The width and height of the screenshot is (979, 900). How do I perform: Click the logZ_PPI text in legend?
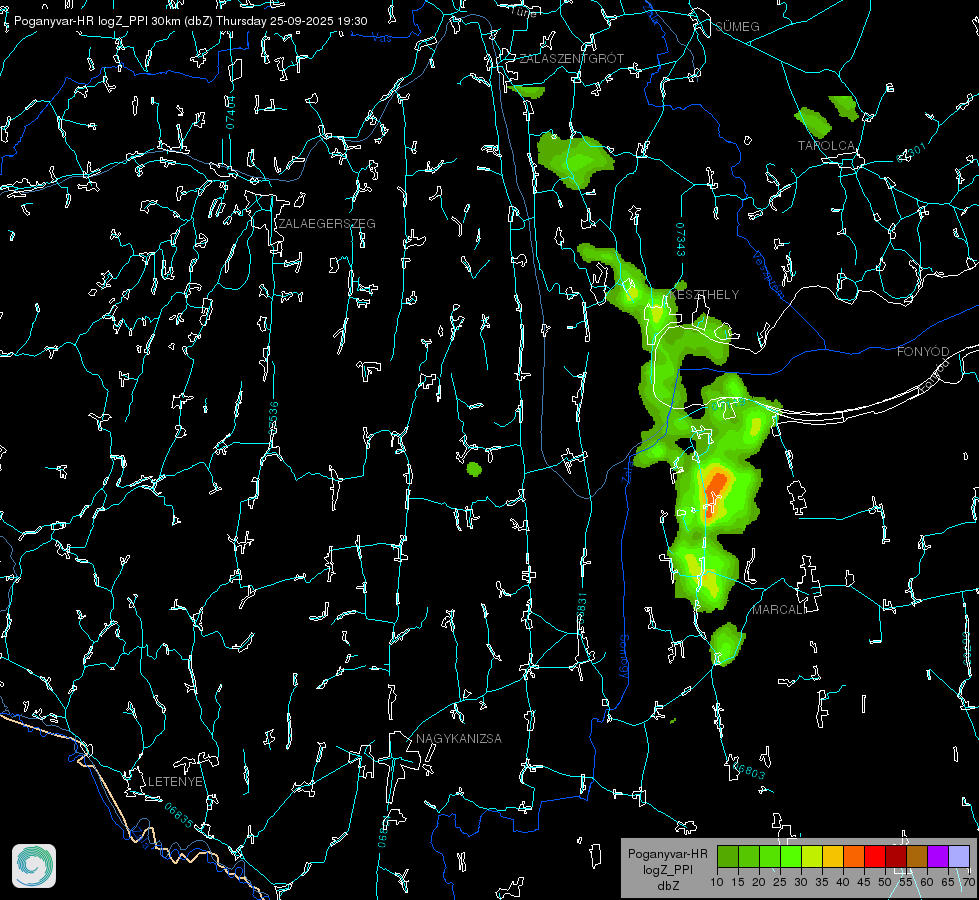(667, 869)
